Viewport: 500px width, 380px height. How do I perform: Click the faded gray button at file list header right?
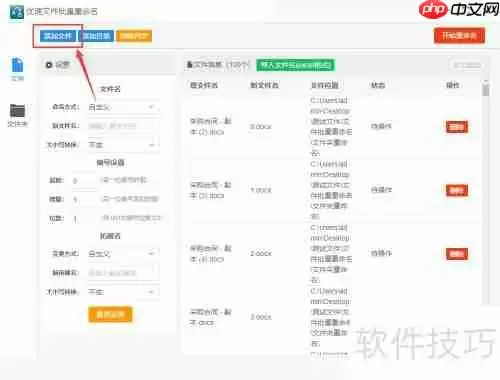tap(468, 65)
